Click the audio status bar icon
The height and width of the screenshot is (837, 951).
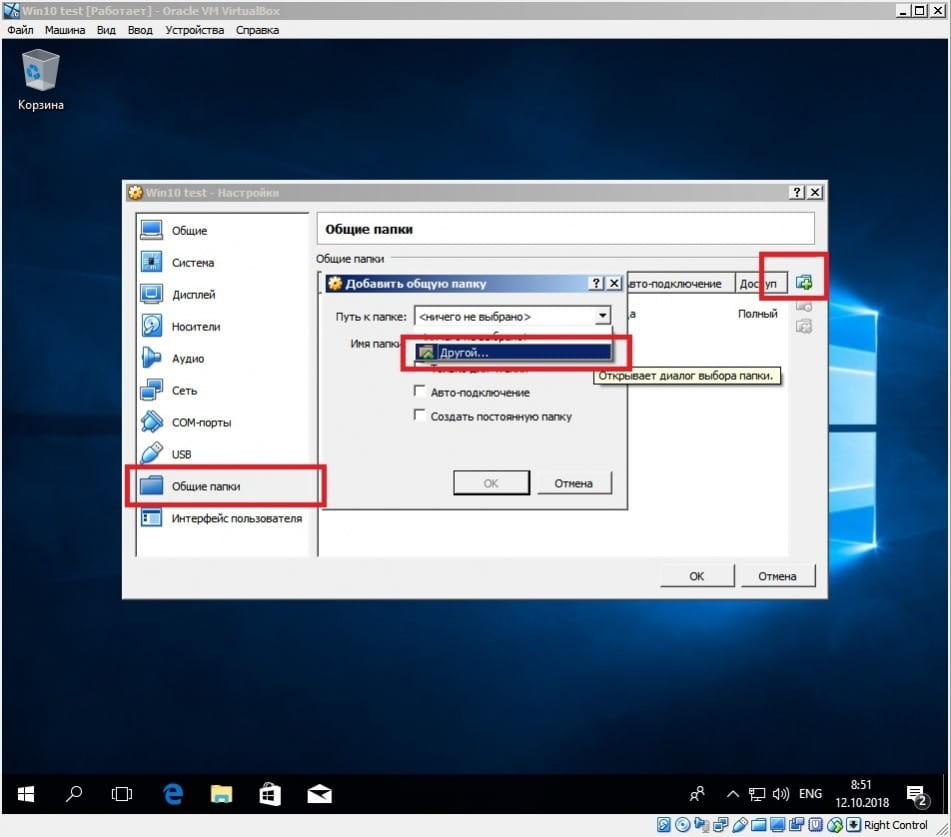pyautogui.click(x=702, y=825)
